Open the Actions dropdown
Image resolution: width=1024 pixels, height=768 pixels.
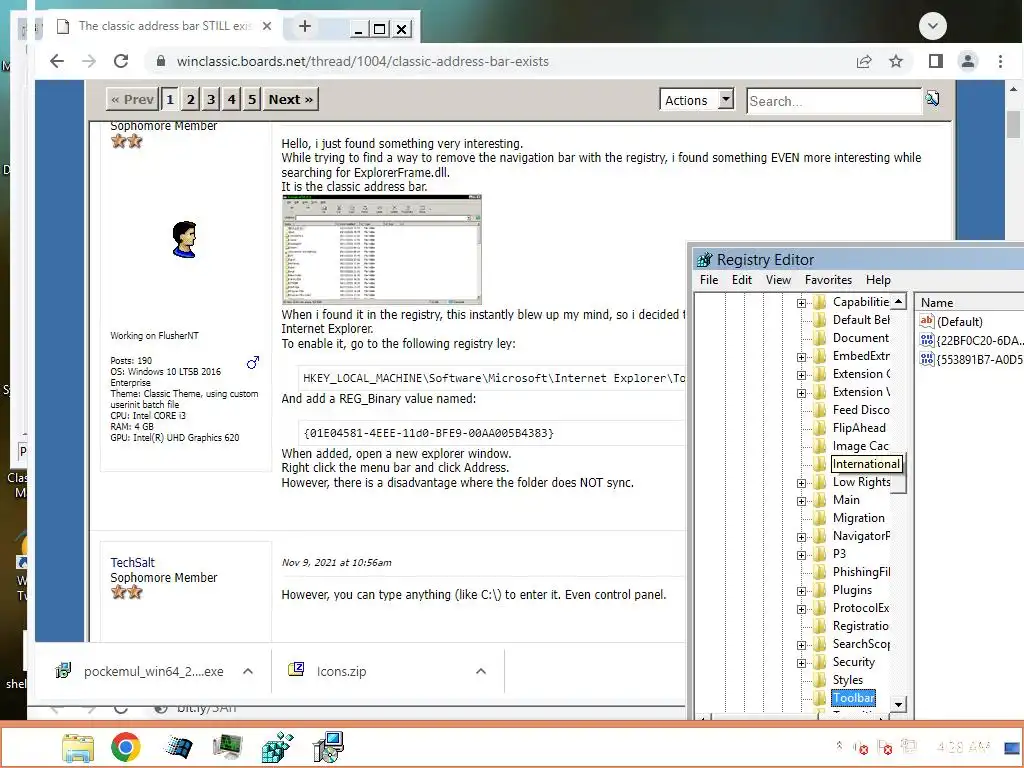[x=697, y=100]
